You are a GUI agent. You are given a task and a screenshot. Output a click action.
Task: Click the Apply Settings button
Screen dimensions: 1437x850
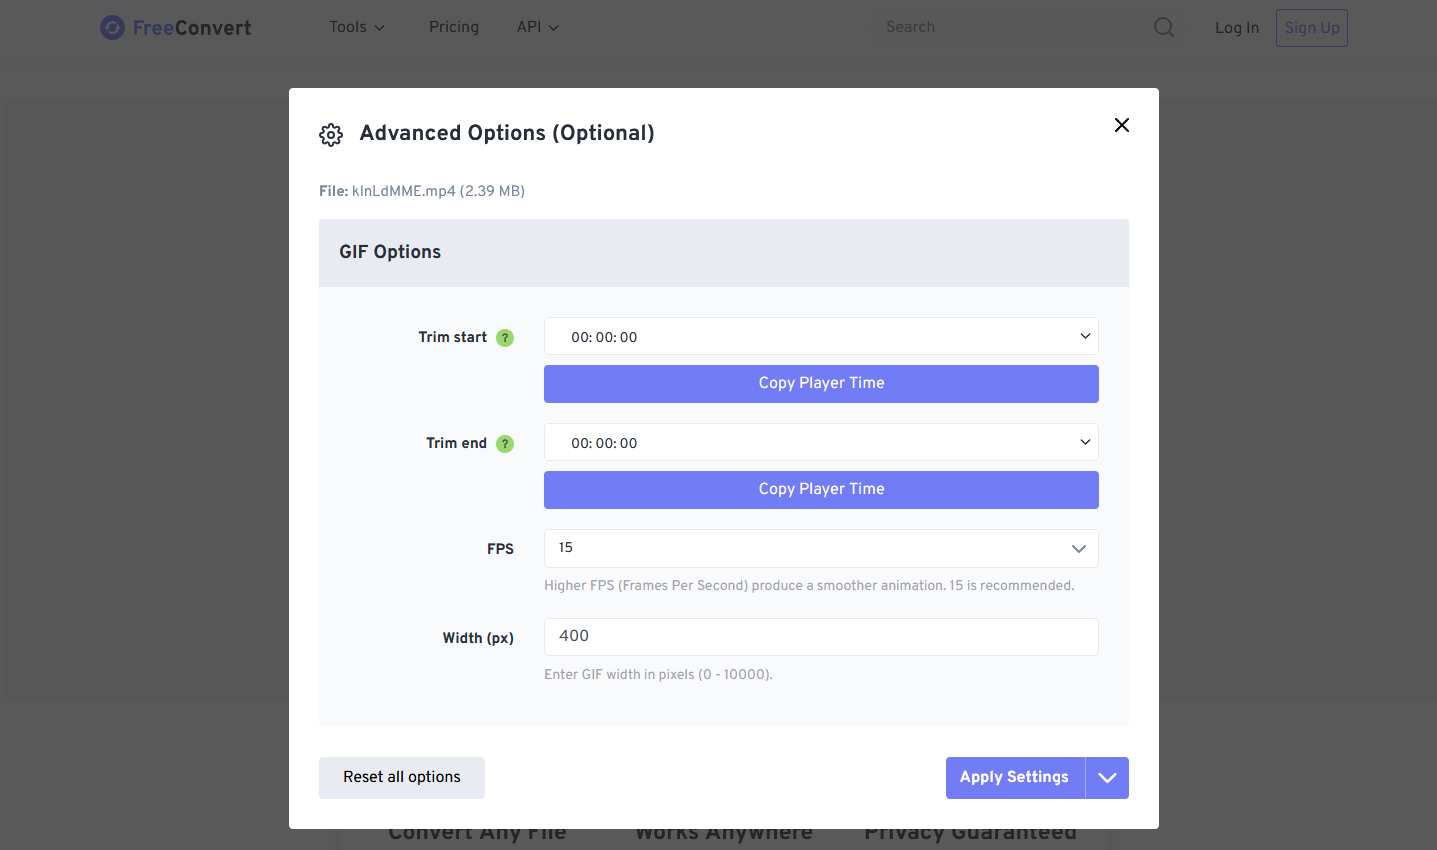click(1015, 778)
